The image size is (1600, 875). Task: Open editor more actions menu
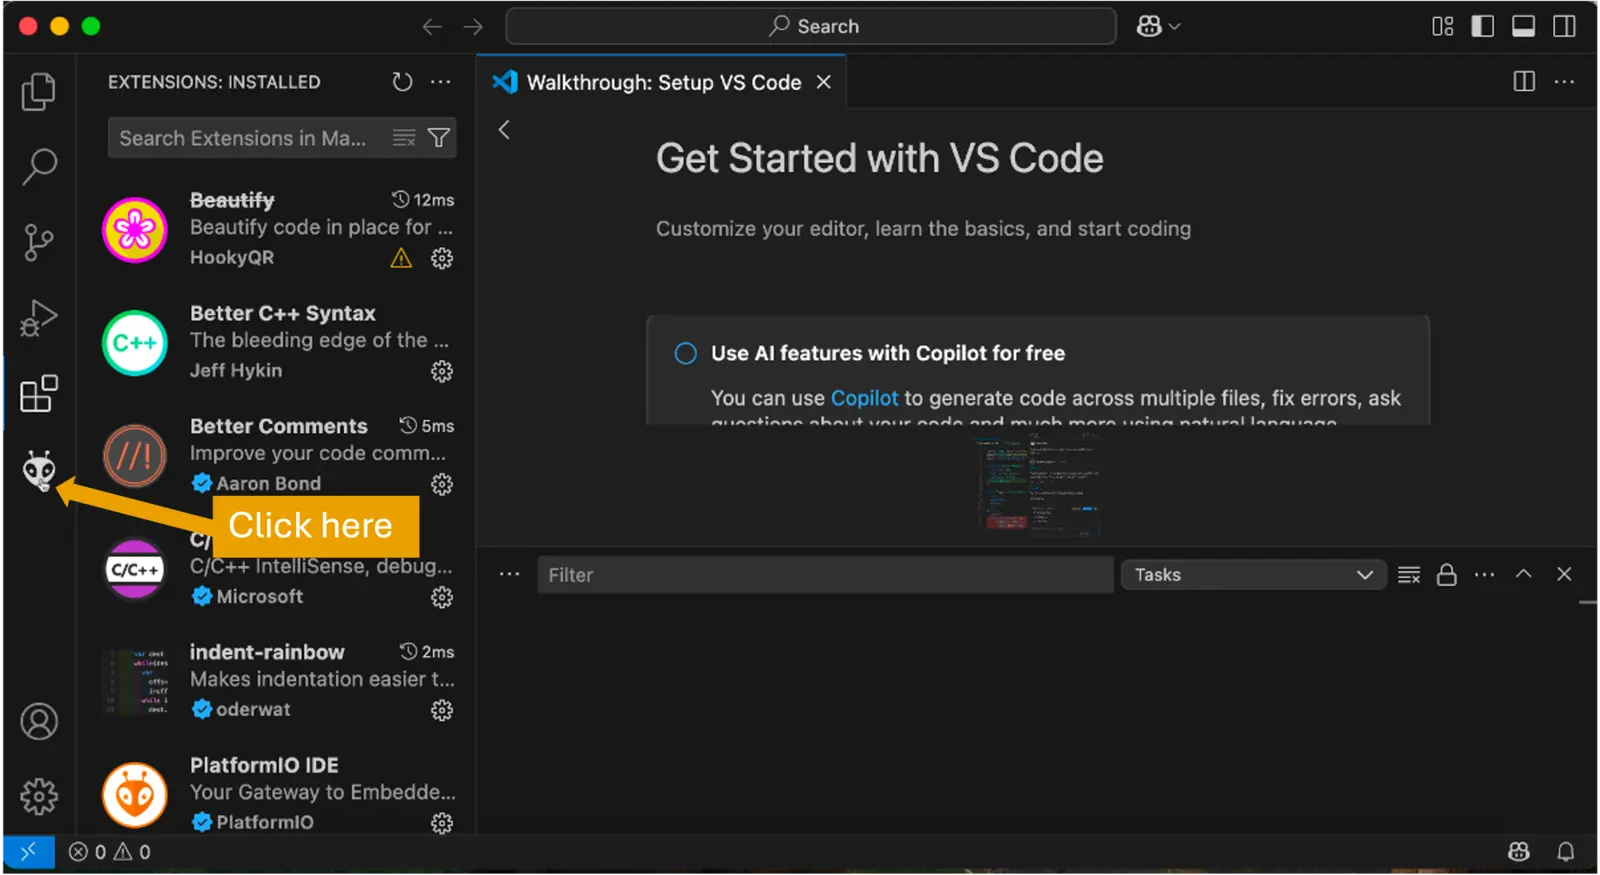click(x=1564, y=82)
